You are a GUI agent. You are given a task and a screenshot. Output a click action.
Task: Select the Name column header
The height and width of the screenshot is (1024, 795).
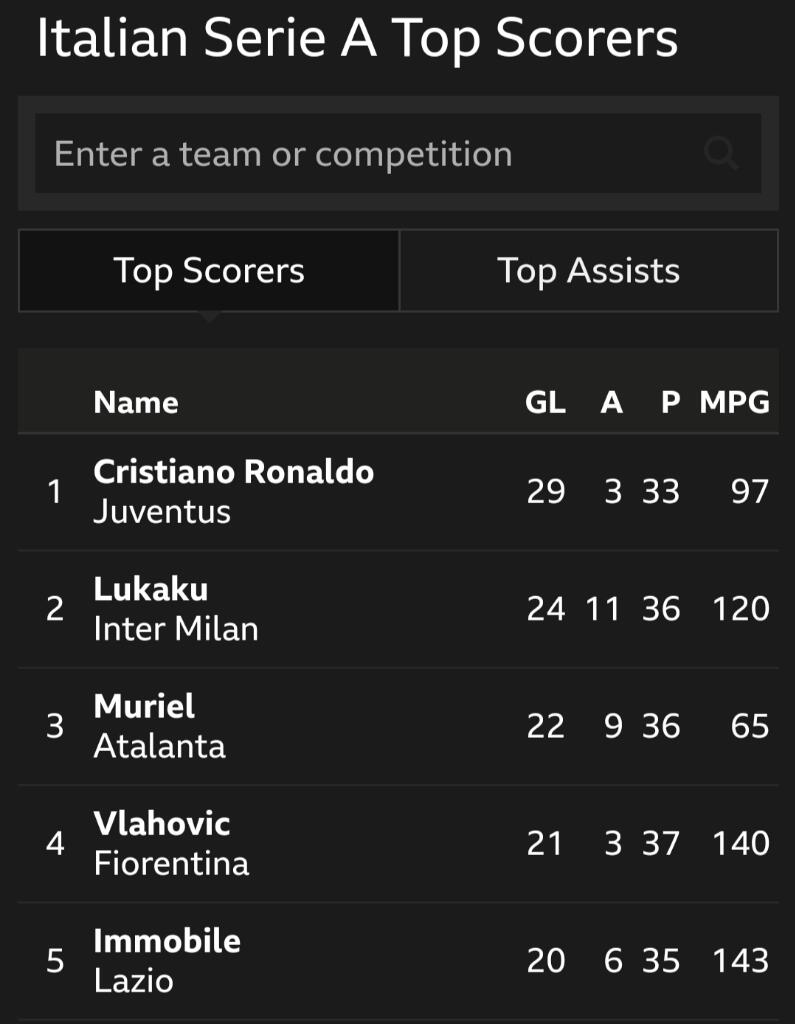click(136, 402)
